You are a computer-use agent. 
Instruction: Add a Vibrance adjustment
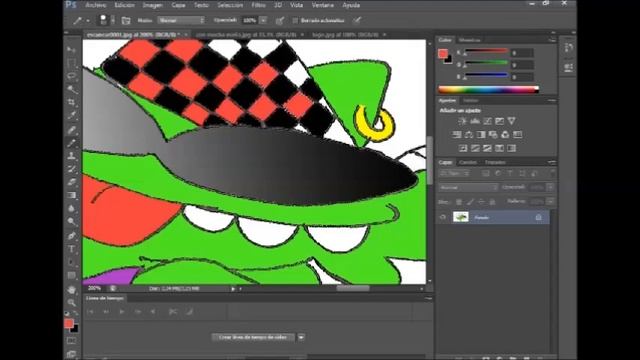(x=511, y=121)
